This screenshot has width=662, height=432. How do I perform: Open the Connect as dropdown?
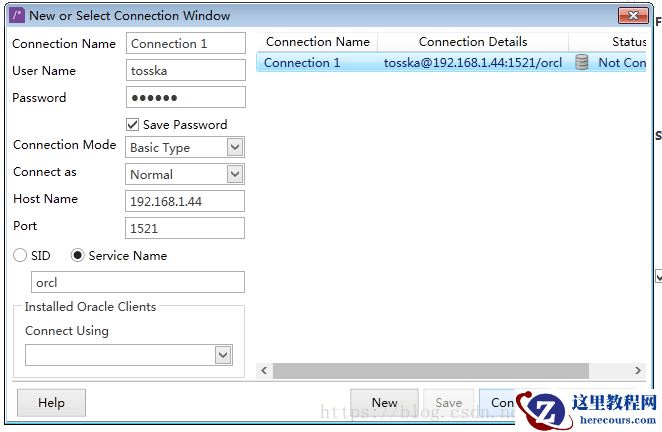[235, 174]
